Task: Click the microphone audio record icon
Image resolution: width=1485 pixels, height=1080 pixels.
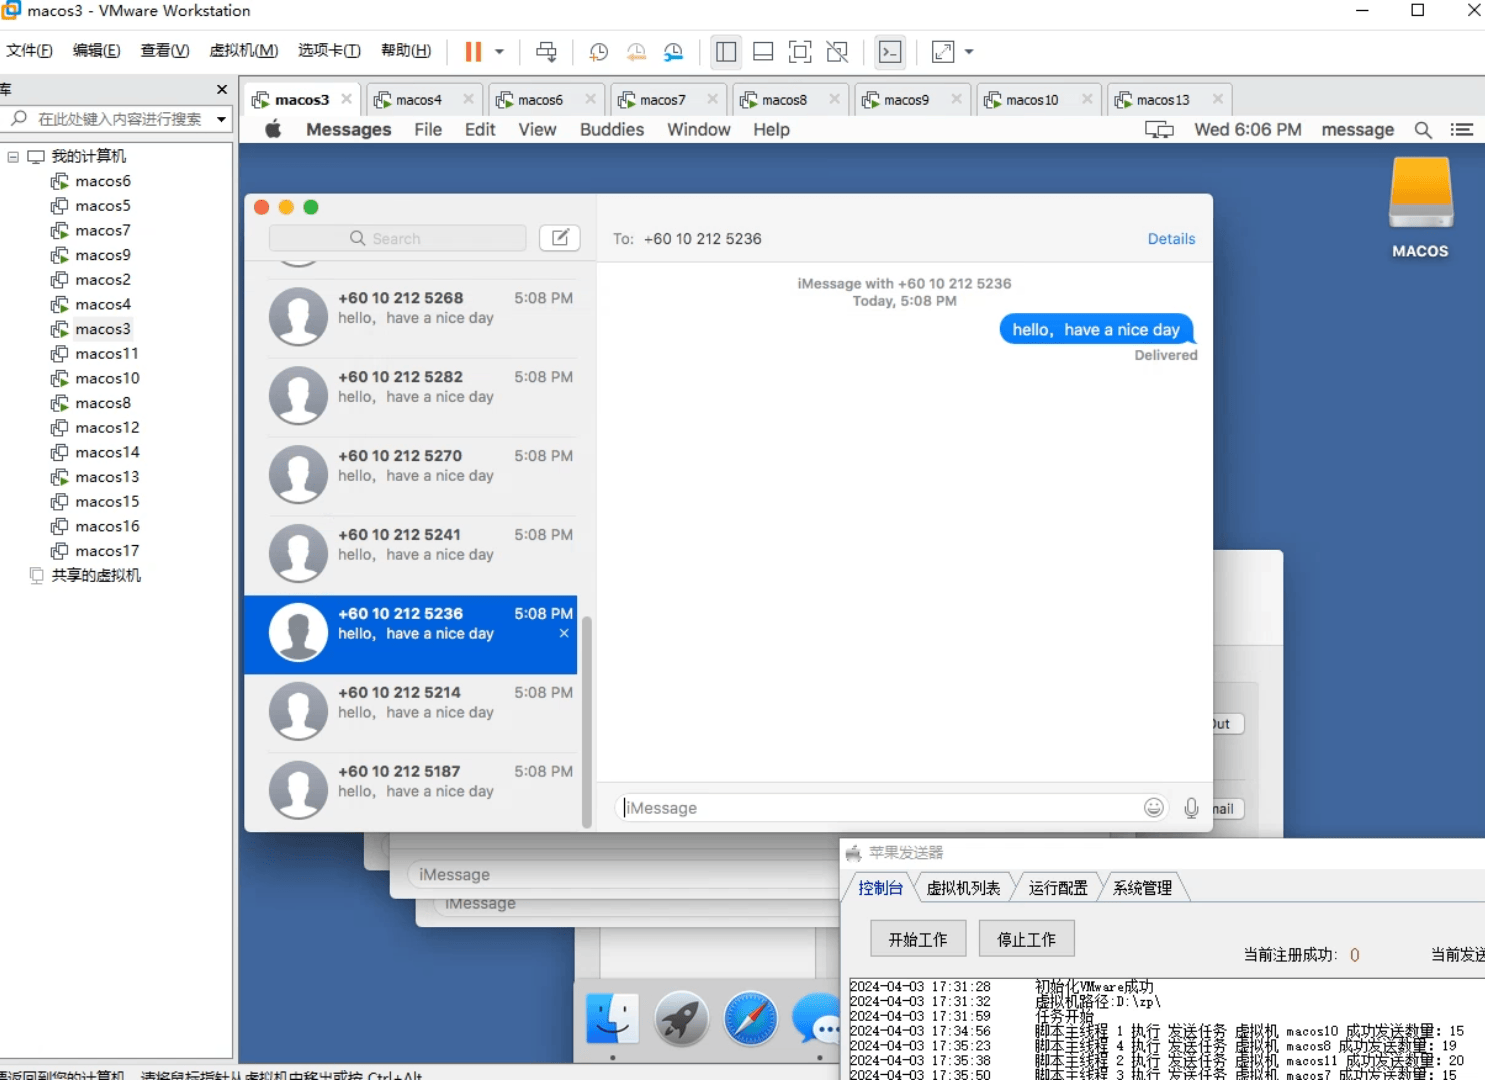Action: point(1191,808)
